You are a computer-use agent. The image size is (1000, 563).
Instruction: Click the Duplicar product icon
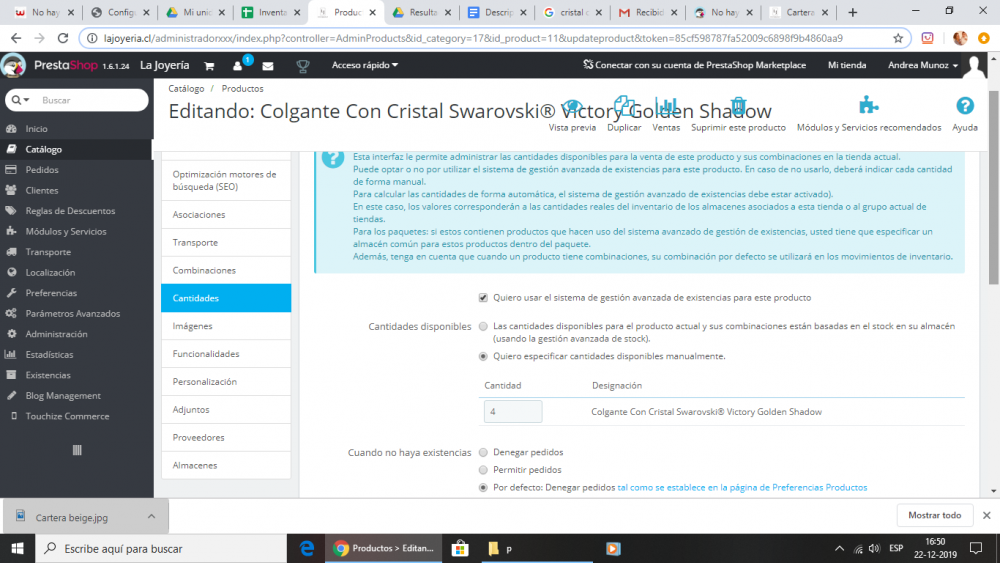[624, 106]
